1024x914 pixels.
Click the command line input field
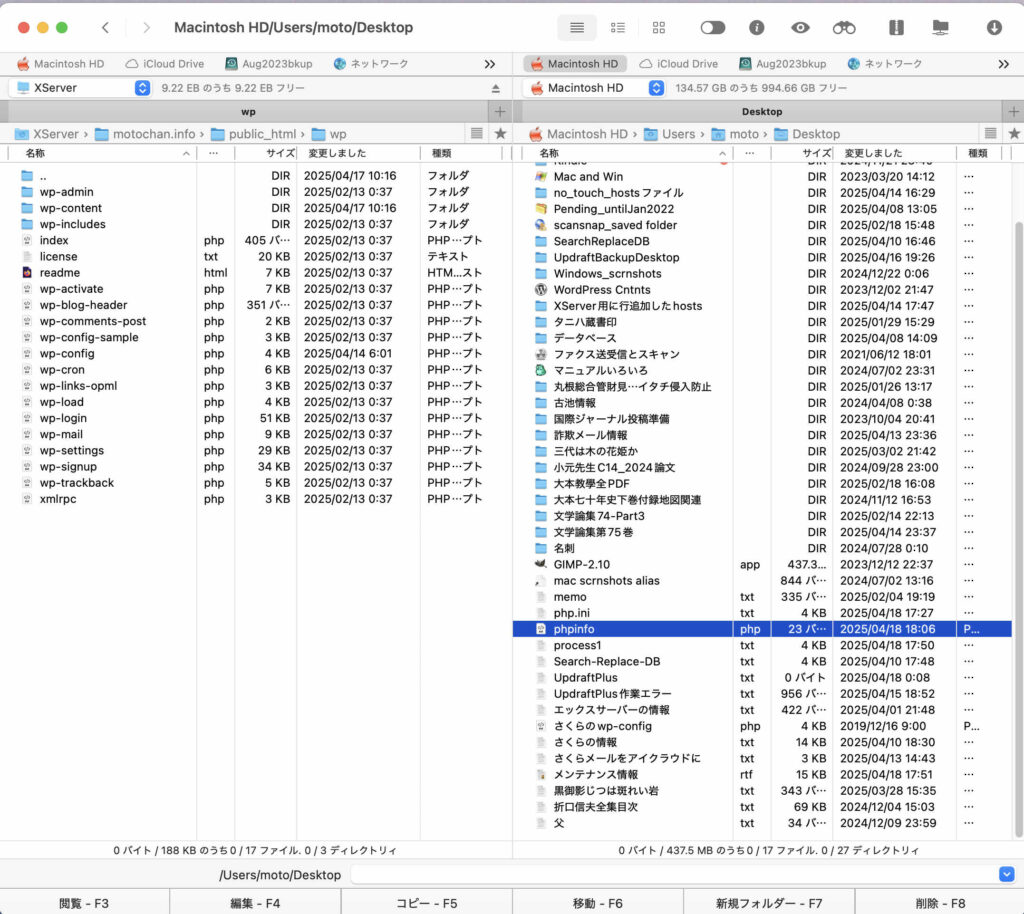[x=674, y=874]
